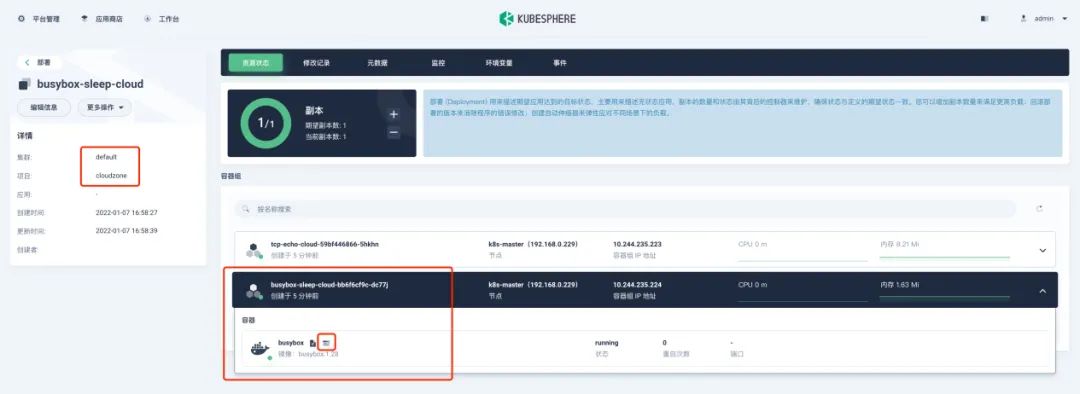Go back to the 部署 deployments list
Image resolution: width=1080 pixels, height=394 pixels.
point(39,62)
